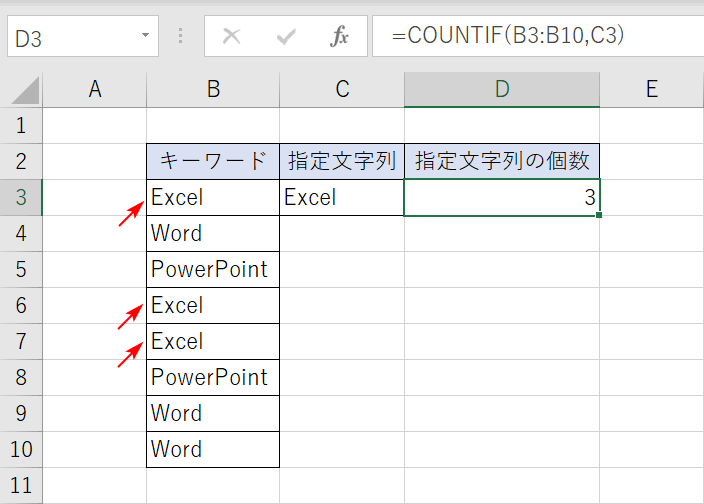Select row 6 header

(x=21, y=305)
